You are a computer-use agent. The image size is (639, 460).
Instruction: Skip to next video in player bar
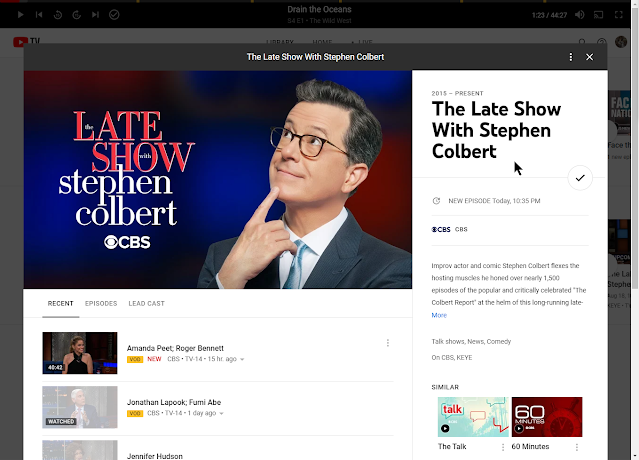(x=95, y=15)
